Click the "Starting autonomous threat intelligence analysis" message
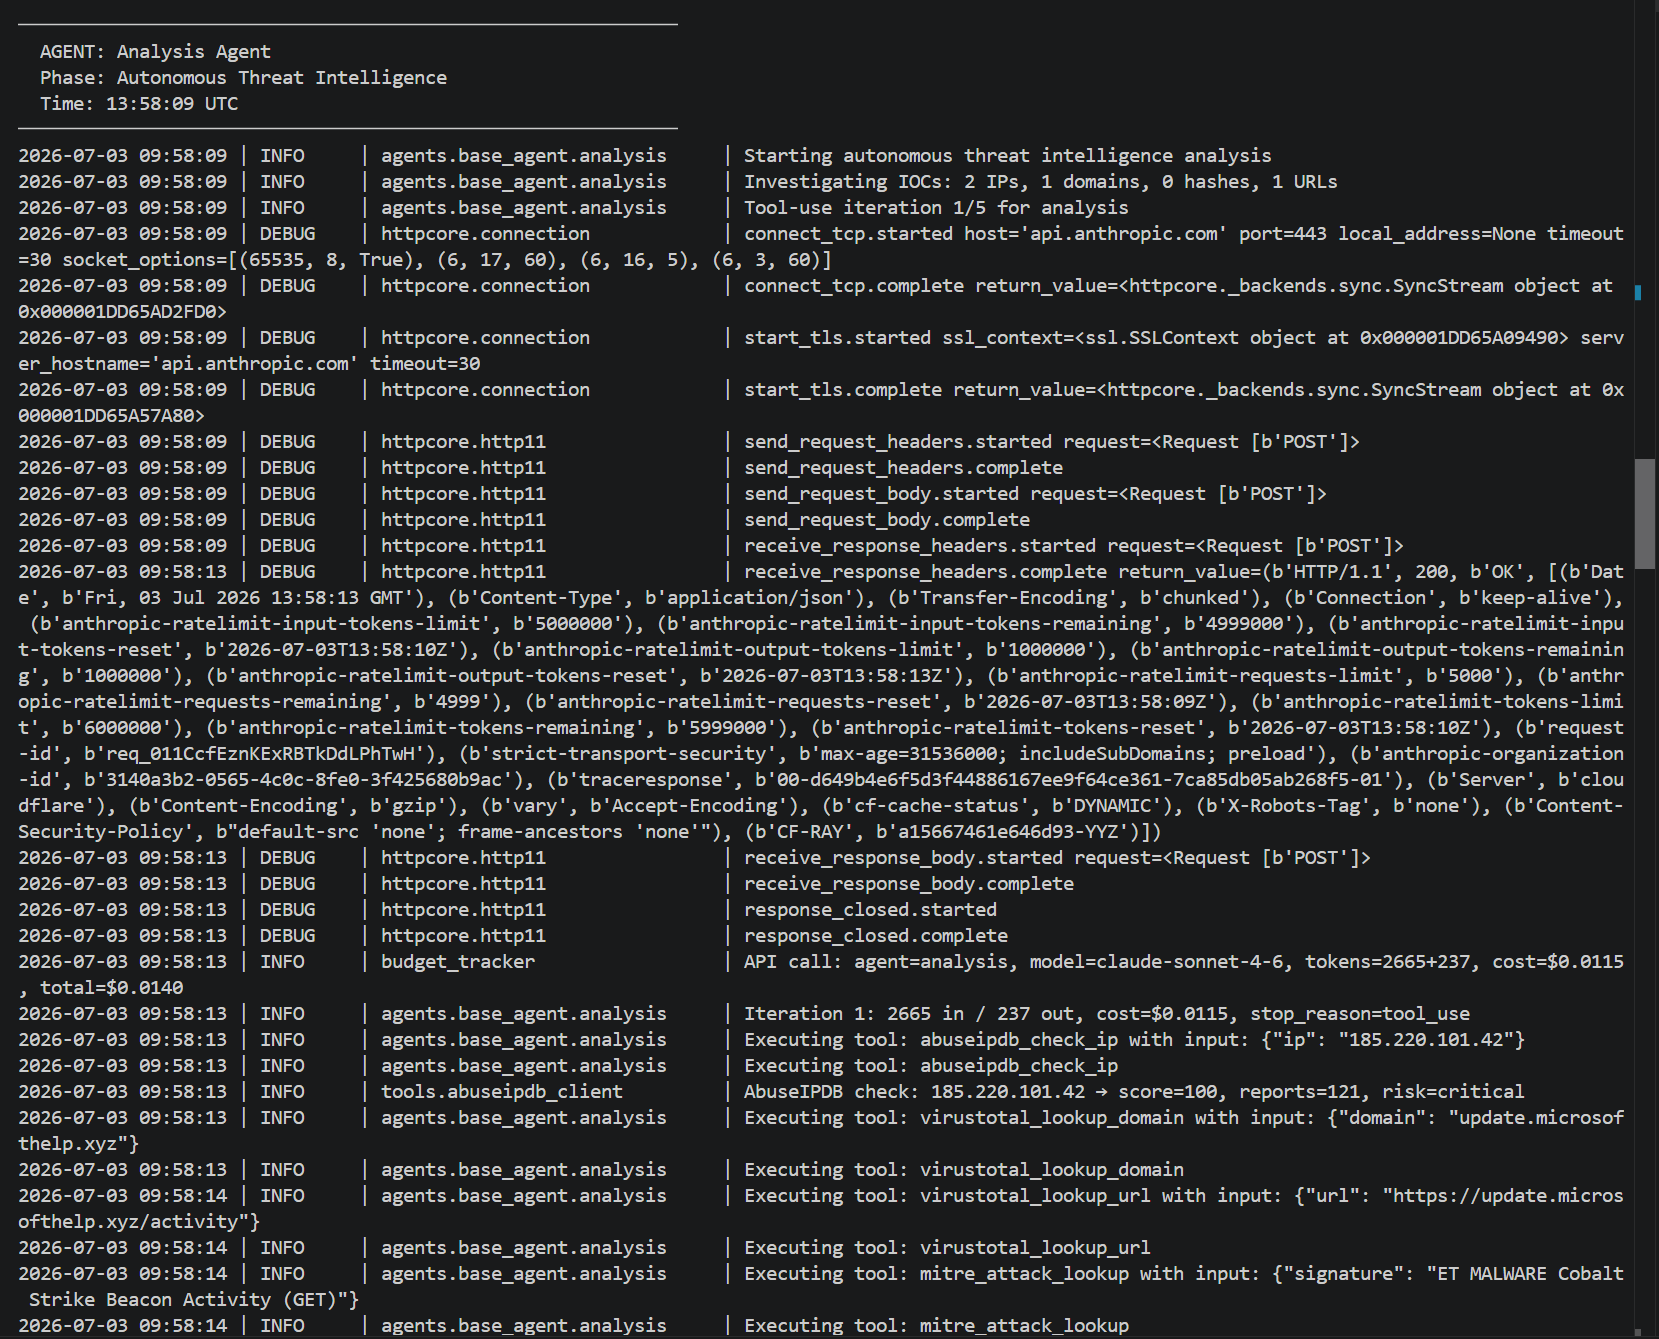 (1007, 155)
